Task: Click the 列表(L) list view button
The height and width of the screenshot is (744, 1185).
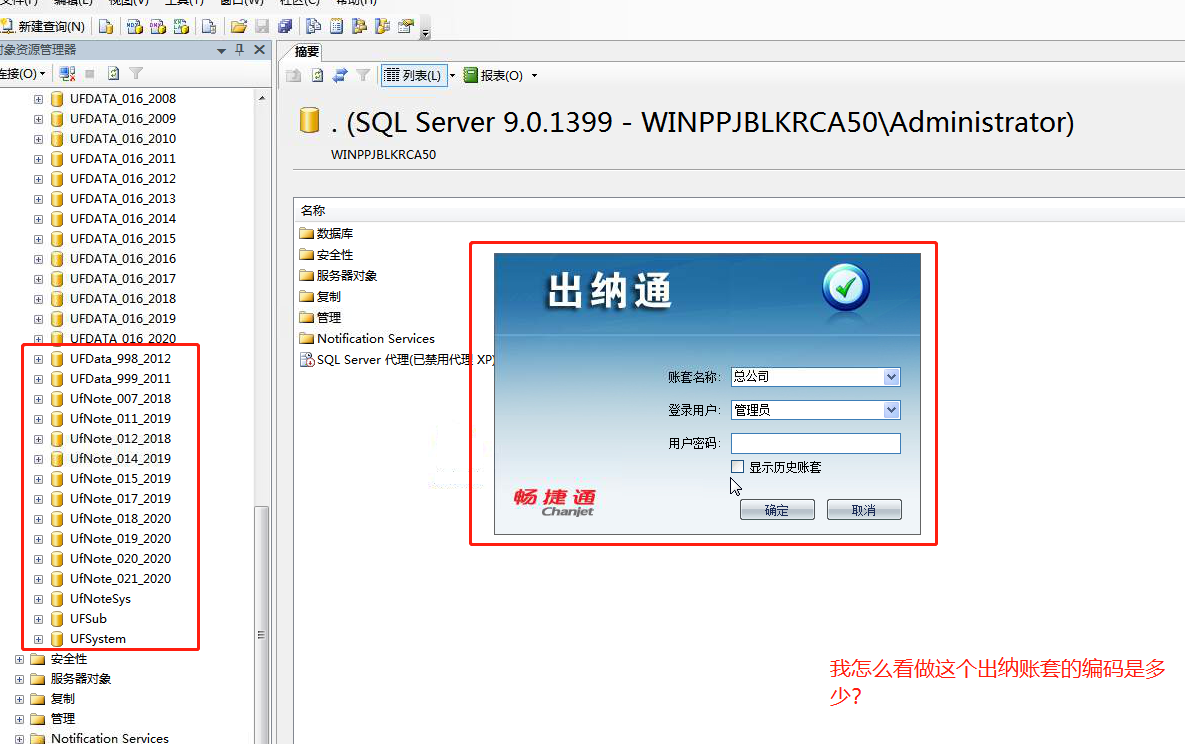Action: point(413,76)
